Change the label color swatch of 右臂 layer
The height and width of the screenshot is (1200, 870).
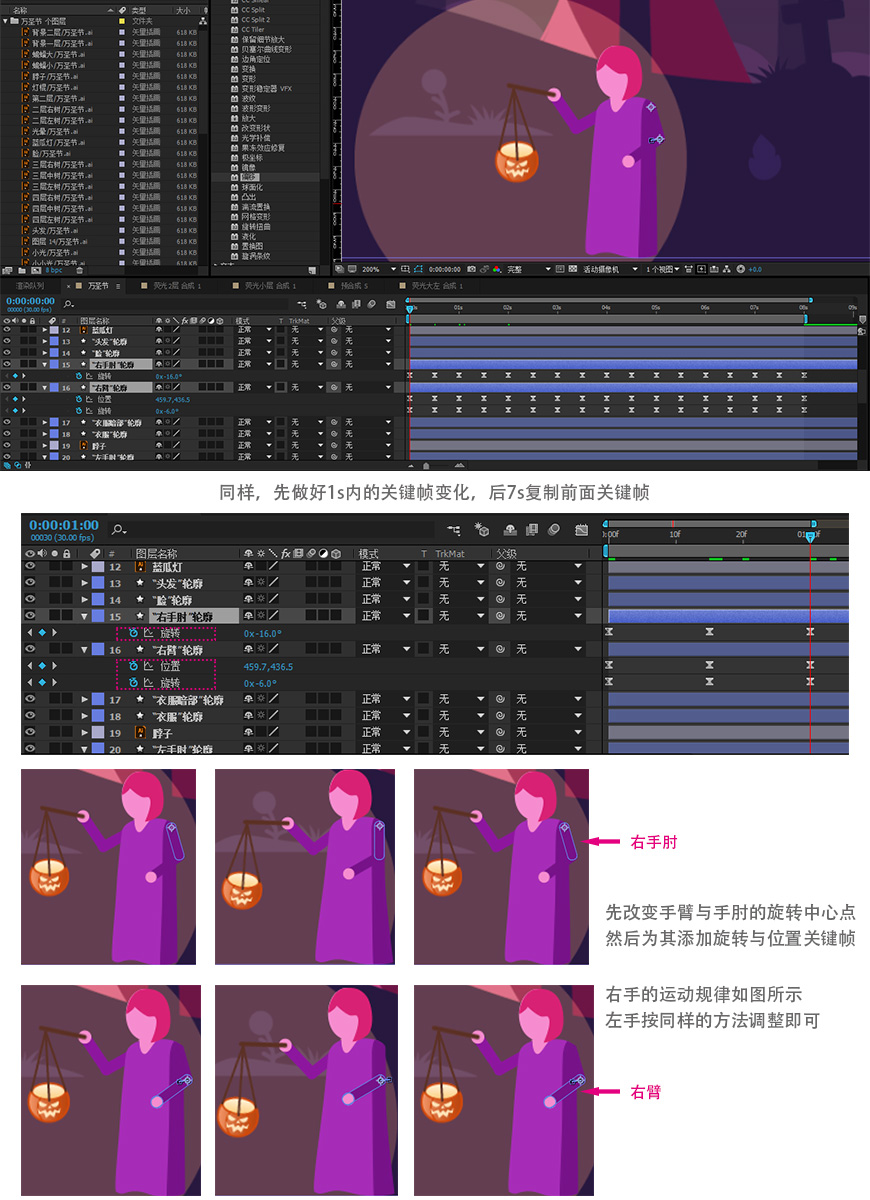(56, 387)
